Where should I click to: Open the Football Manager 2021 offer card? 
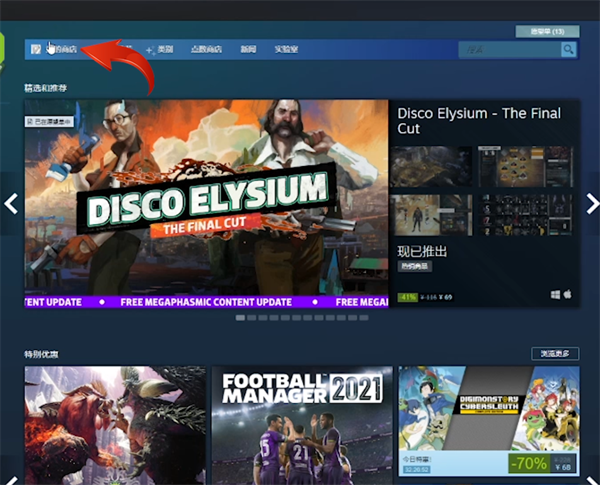pyautogui.click(x=302, y=425)
